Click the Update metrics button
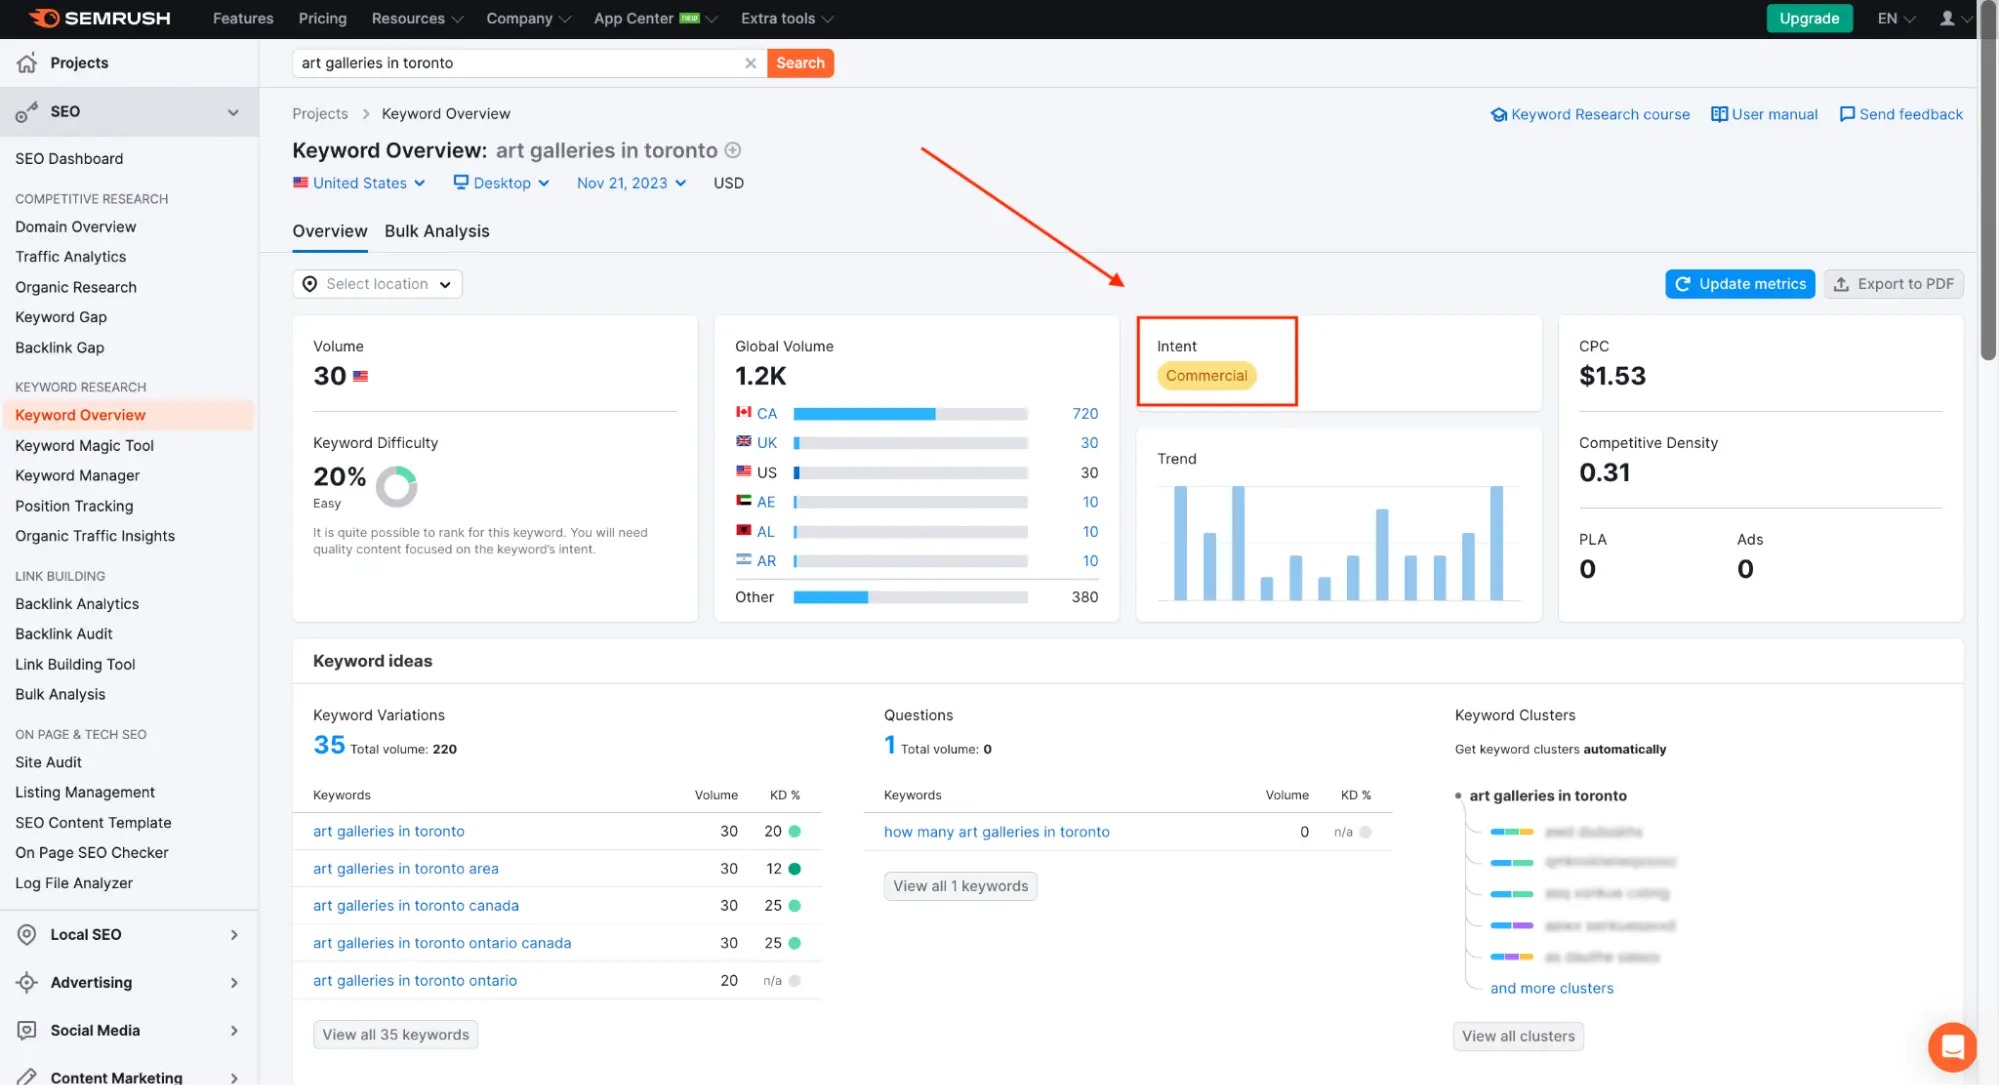Screen dimensions: 1999x1086 pyautogui.click(x=1740, y=284)
